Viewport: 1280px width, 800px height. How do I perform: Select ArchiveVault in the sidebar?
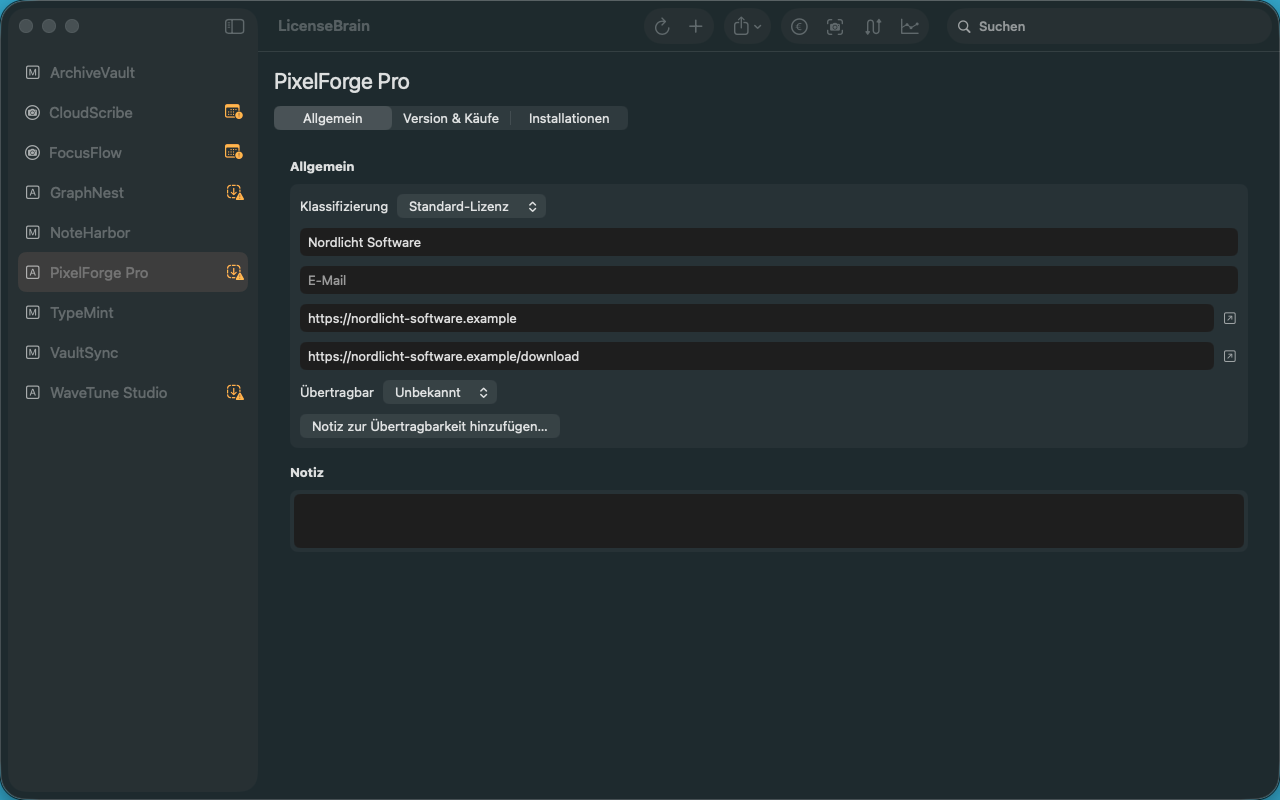pos(133,73)
